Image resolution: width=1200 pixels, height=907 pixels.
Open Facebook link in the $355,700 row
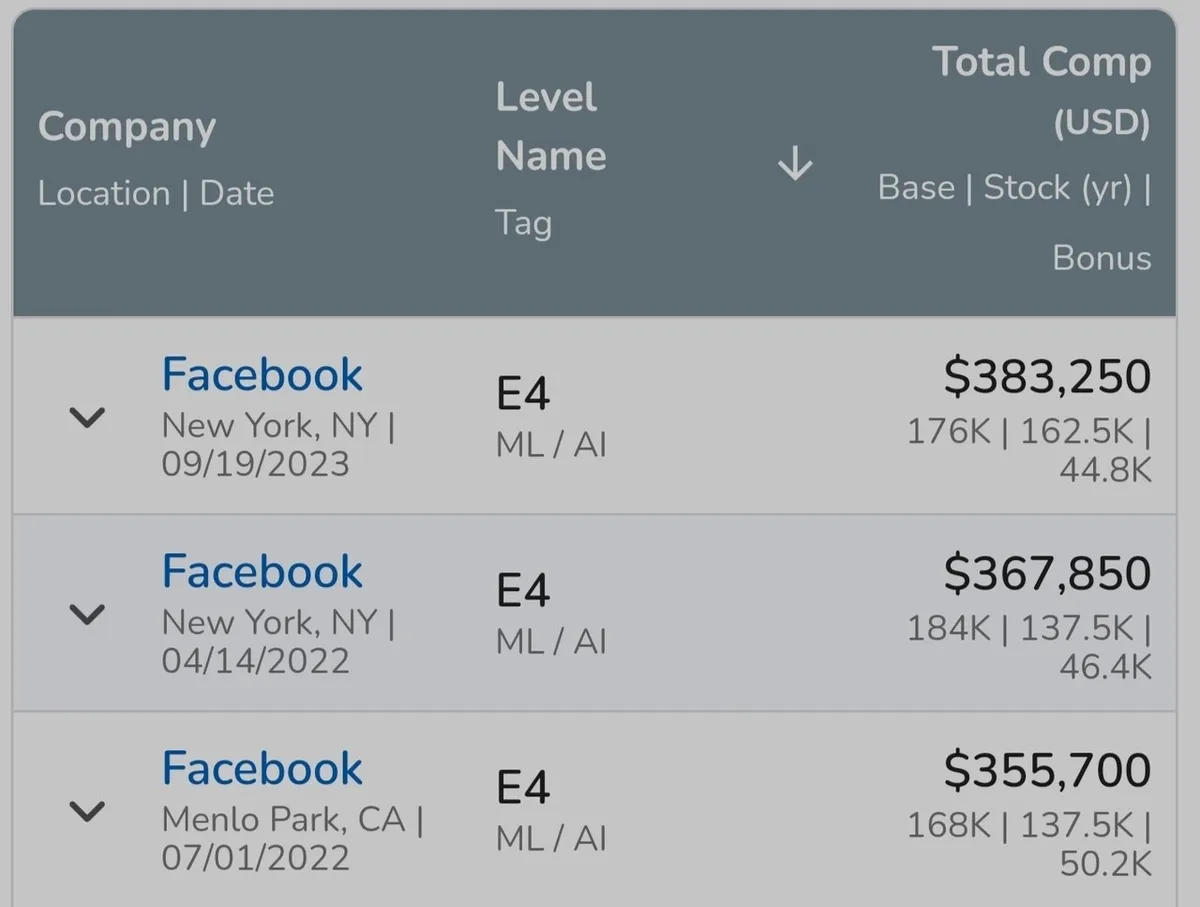[x=262, y=769]
